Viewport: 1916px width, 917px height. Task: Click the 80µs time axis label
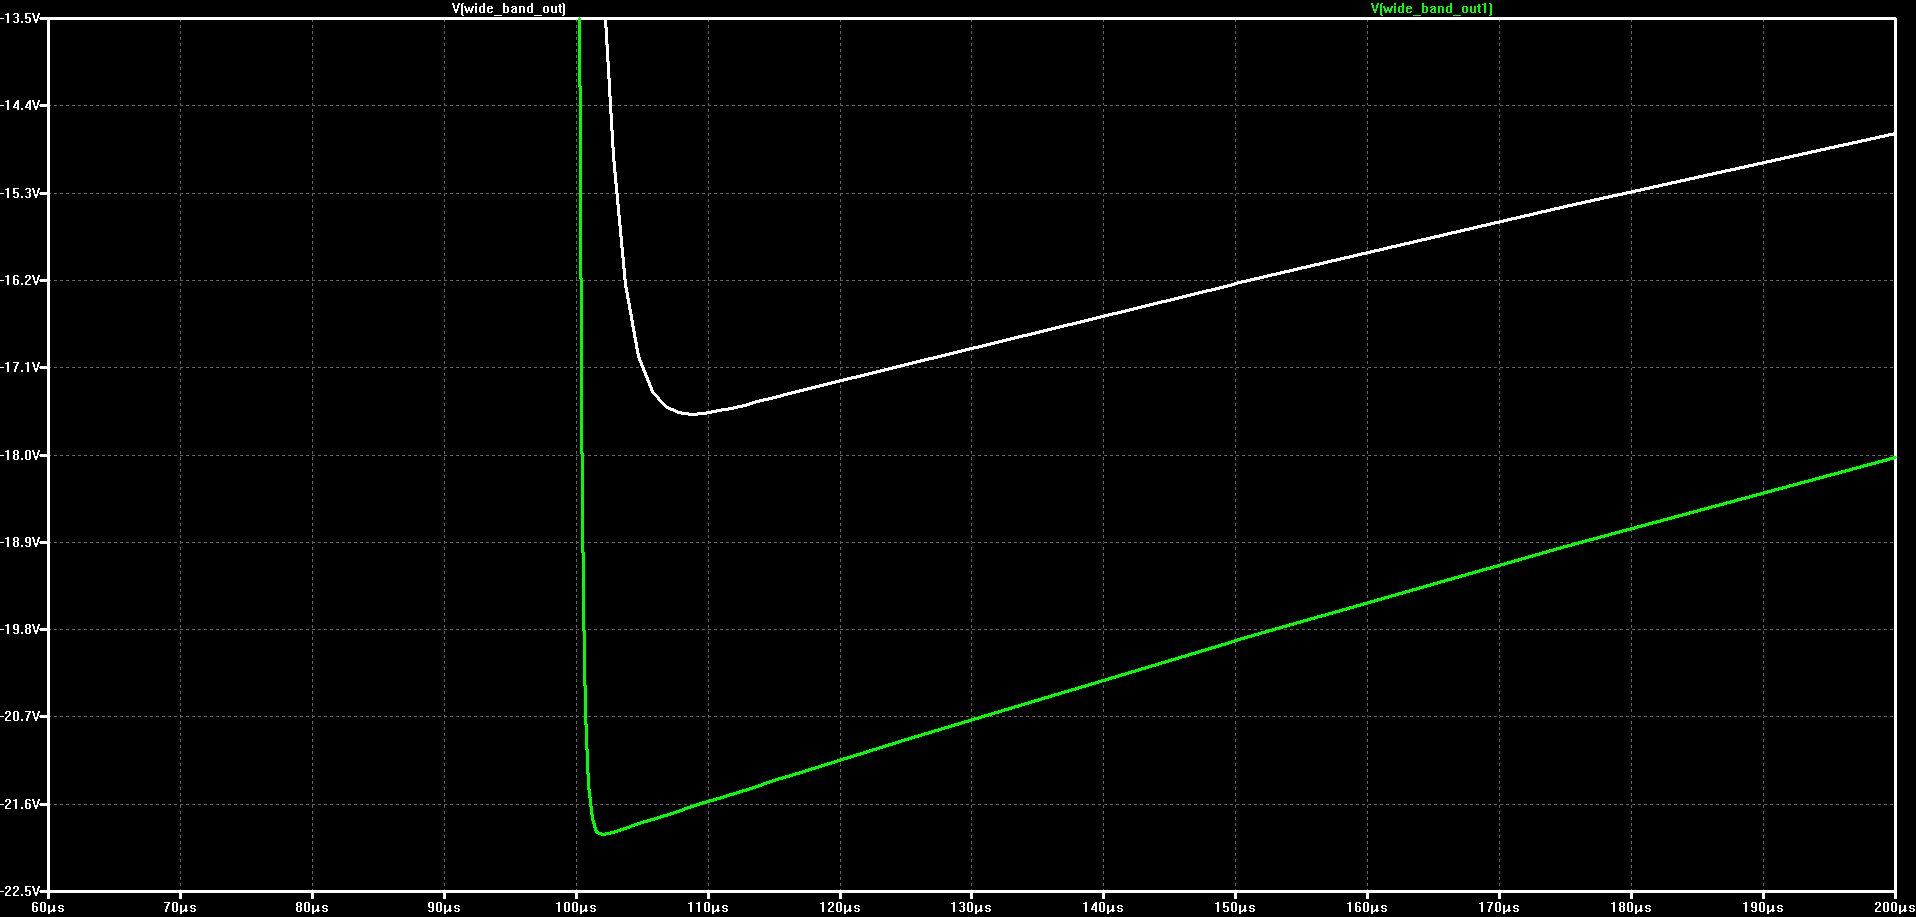tap(312, 908)
